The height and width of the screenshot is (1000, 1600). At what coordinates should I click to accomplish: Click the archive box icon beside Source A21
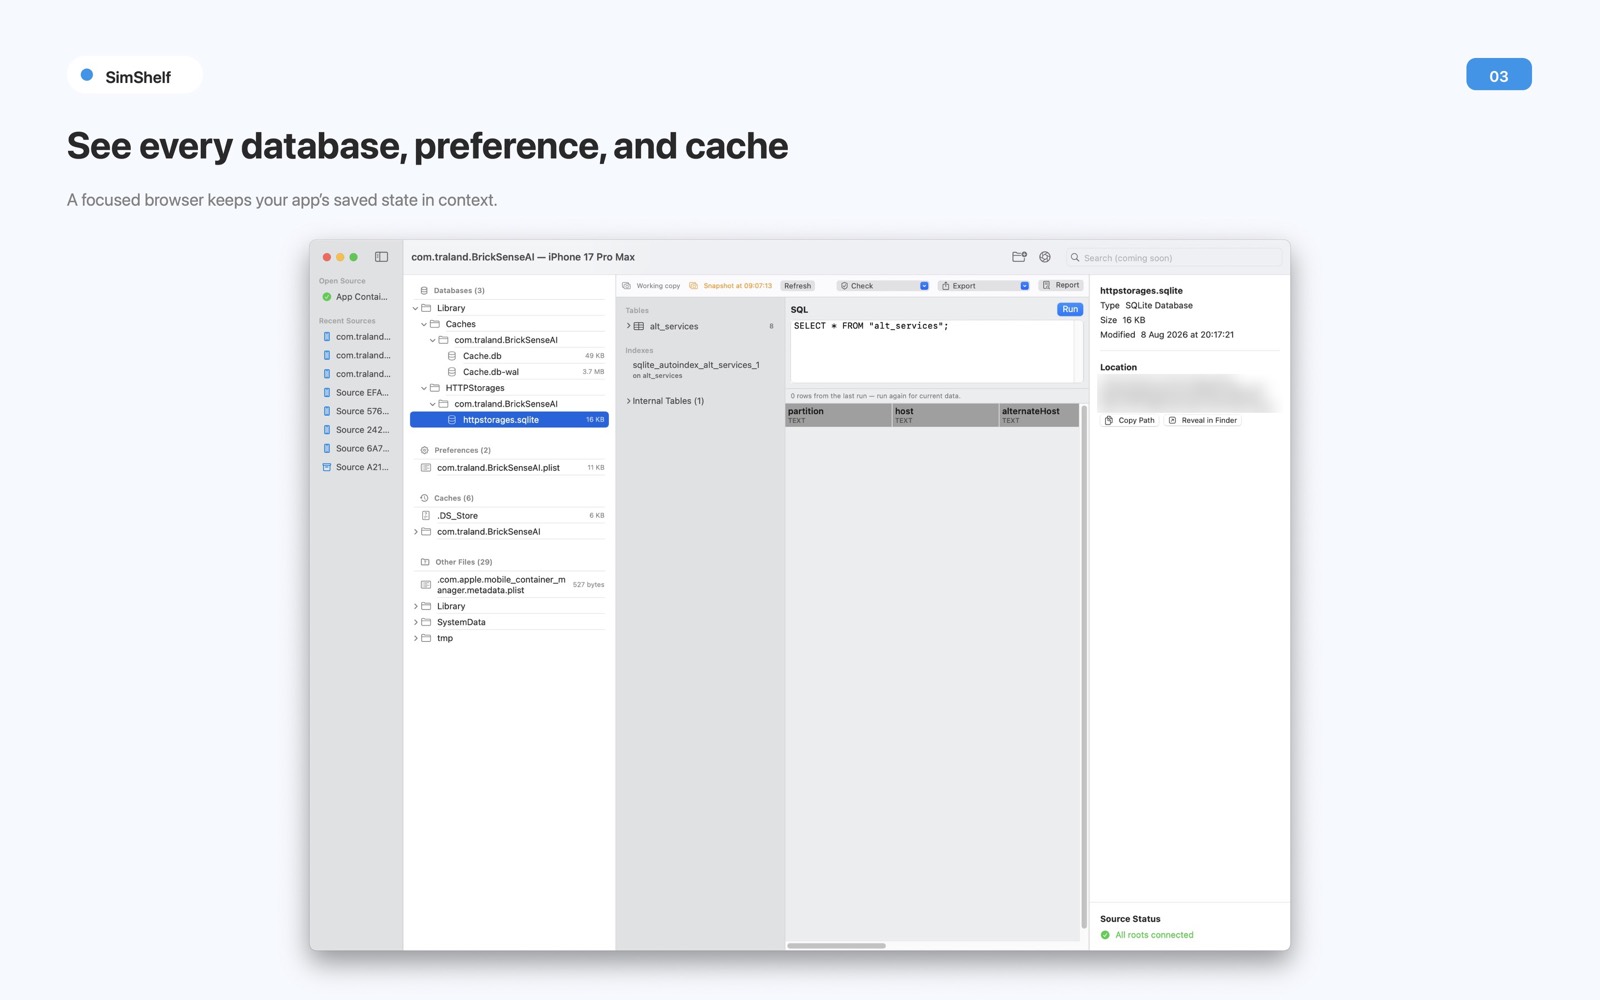(327, 467)
